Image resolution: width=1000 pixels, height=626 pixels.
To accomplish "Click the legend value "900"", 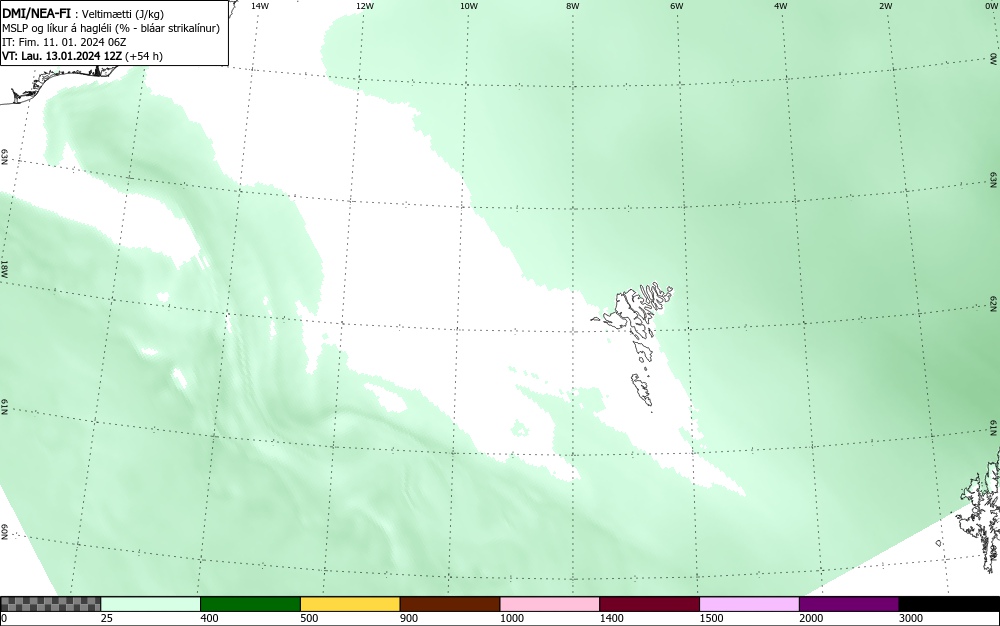I will pyautogui.click(x=409, y=618).
